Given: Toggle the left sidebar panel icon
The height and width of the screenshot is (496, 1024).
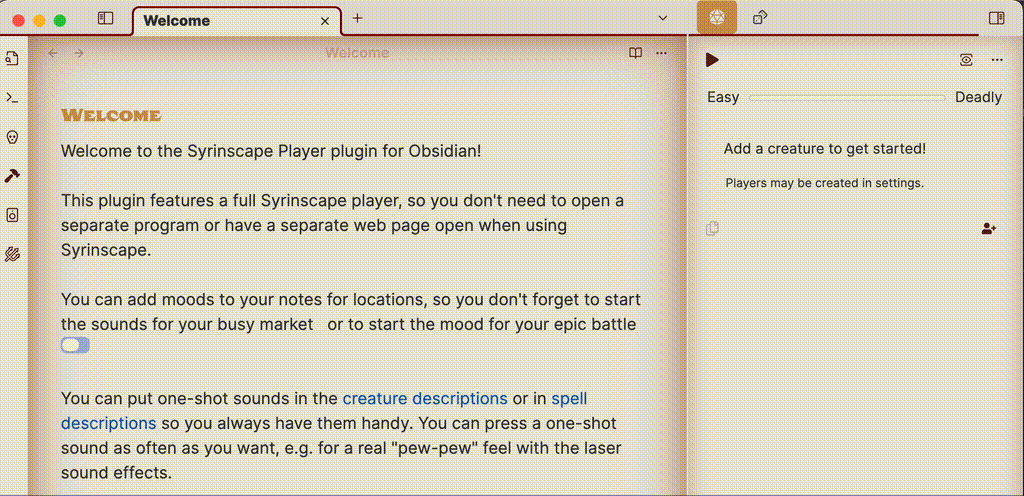Looking at the screenshot, I should (x=105, y=19).
